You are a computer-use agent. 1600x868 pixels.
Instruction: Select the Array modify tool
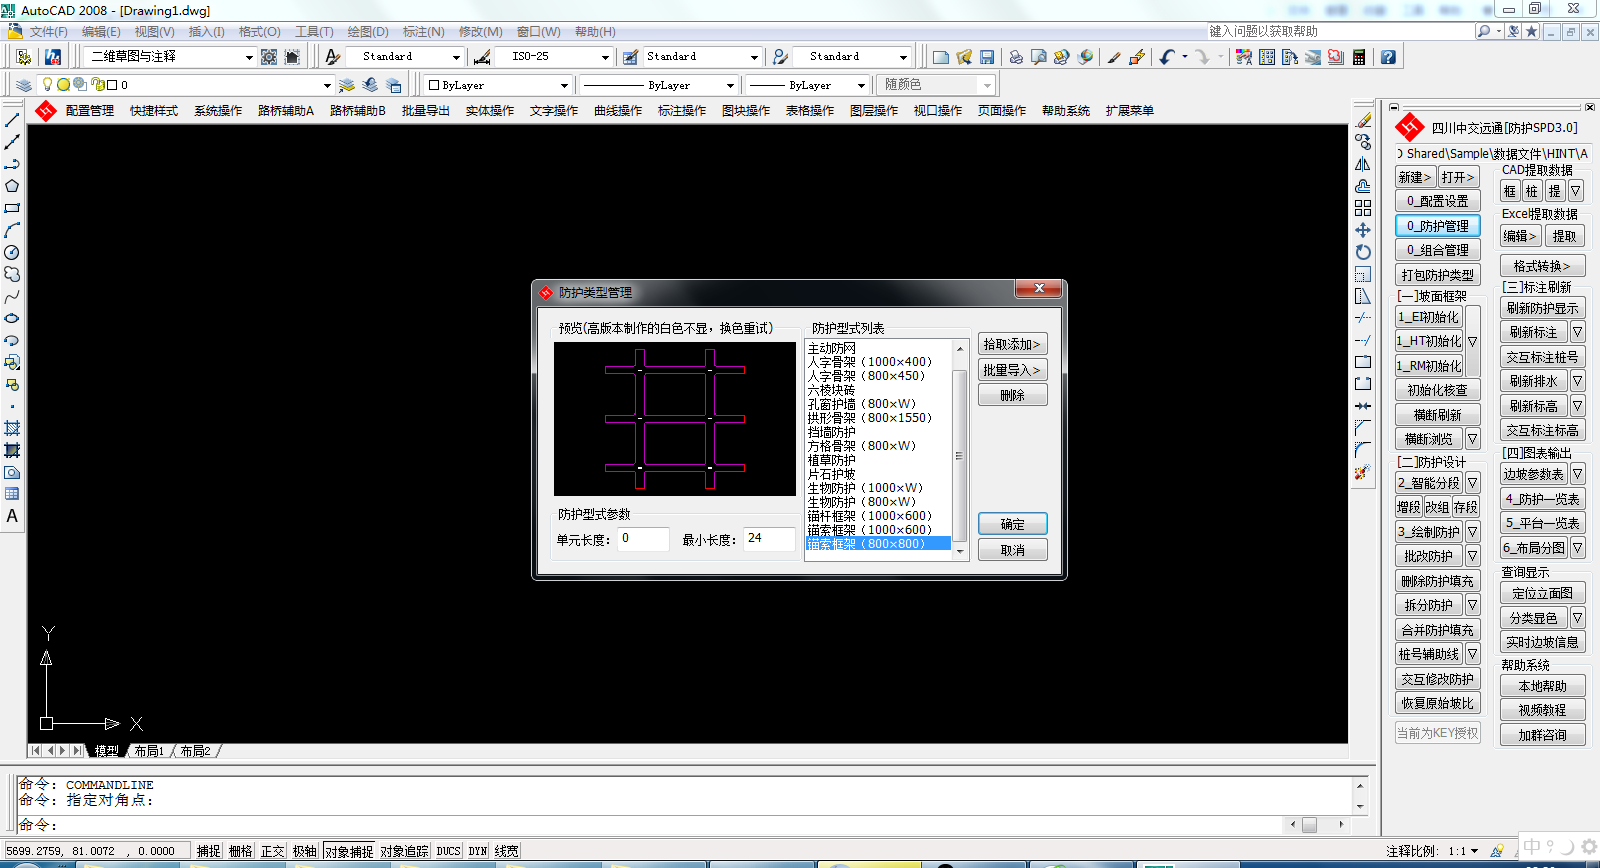point(1363,208)
